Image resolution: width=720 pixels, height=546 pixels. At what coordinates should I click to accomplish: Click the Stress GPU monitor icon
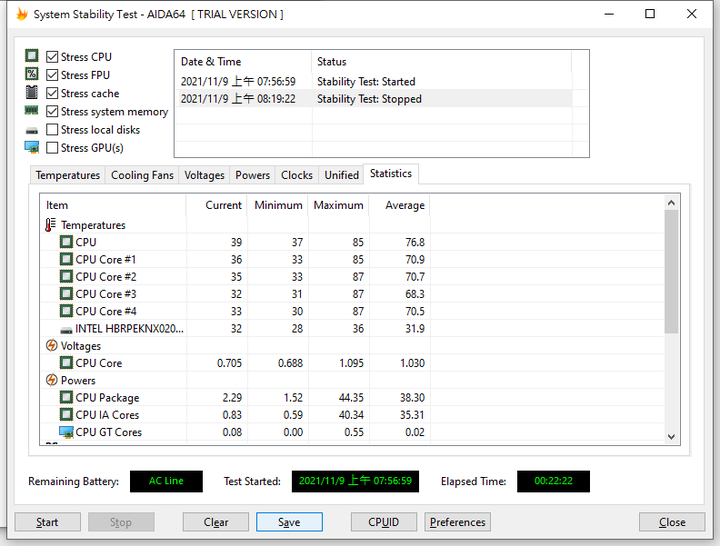point(32,147)
